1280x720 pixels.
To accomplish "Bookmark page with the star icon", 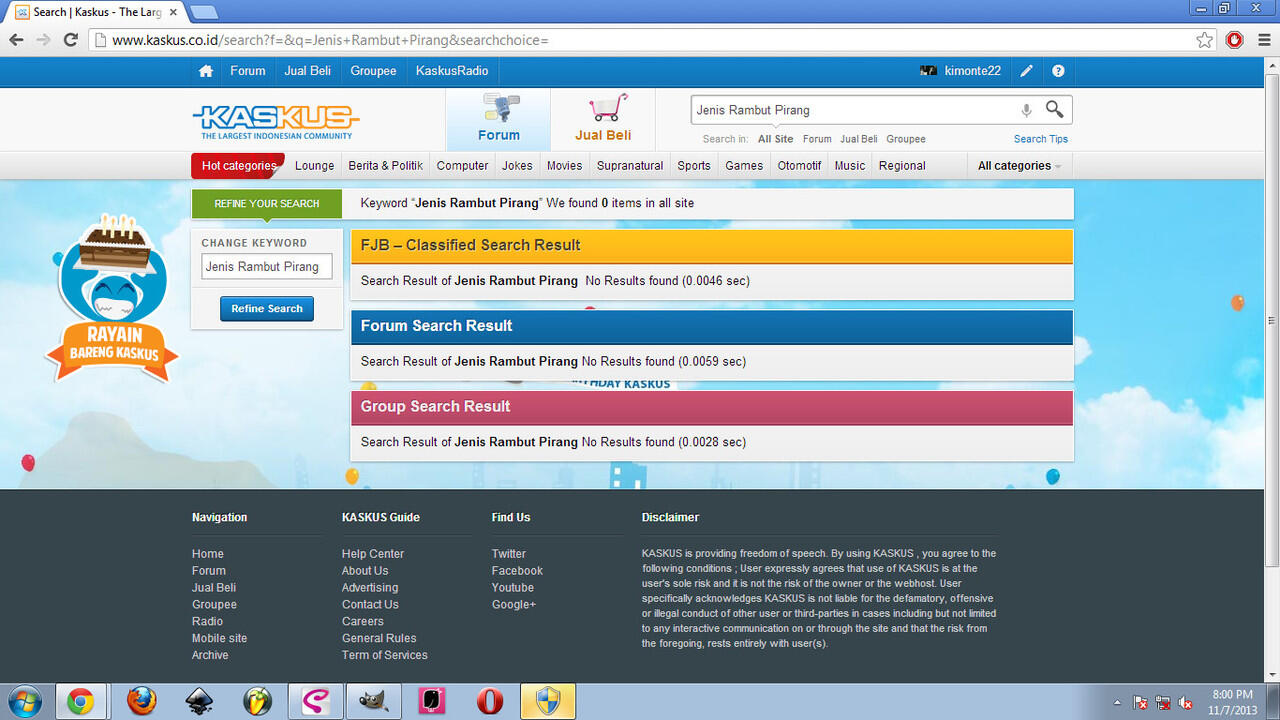I will 1205,40.
